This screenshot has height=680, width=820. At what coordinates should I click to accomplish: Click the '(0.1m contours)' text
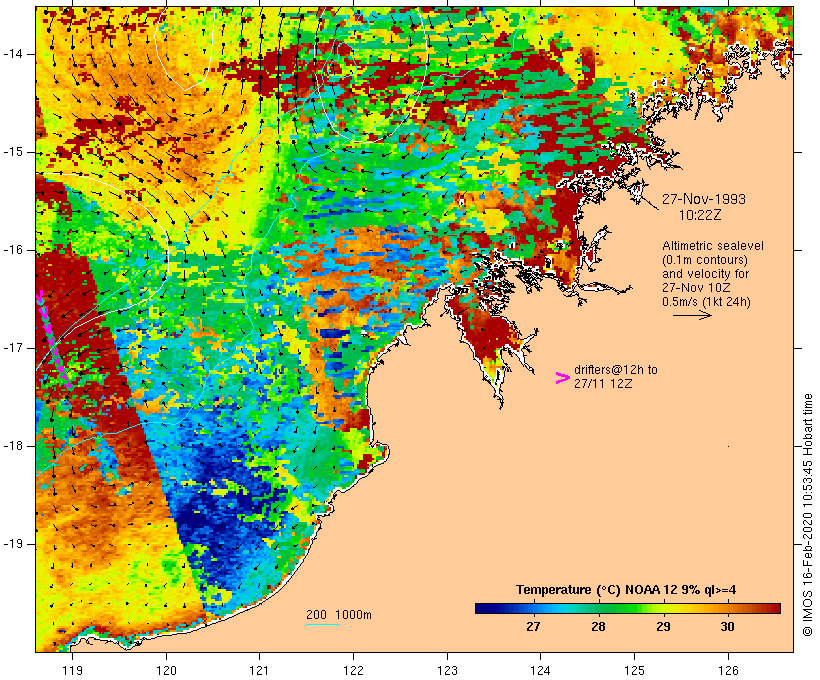[704, 260]
